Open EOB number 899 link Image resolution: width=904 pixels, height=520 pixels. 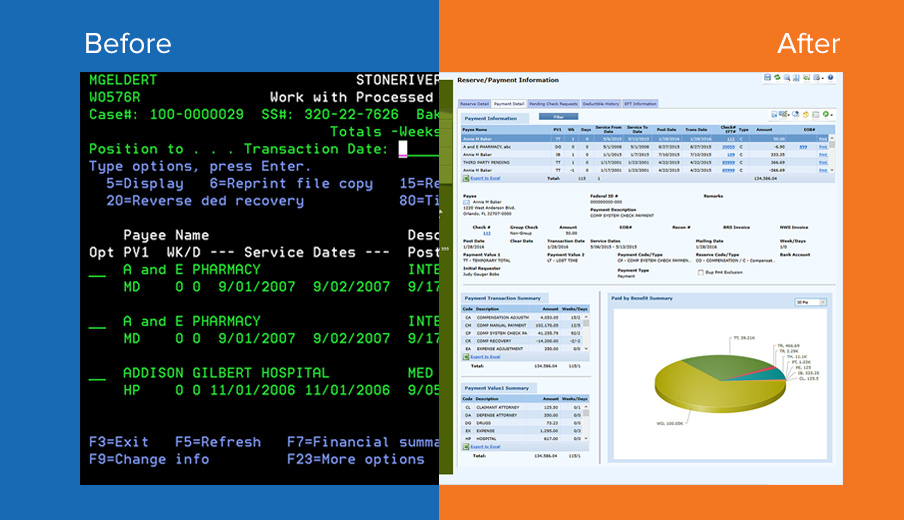pos(803,147)
